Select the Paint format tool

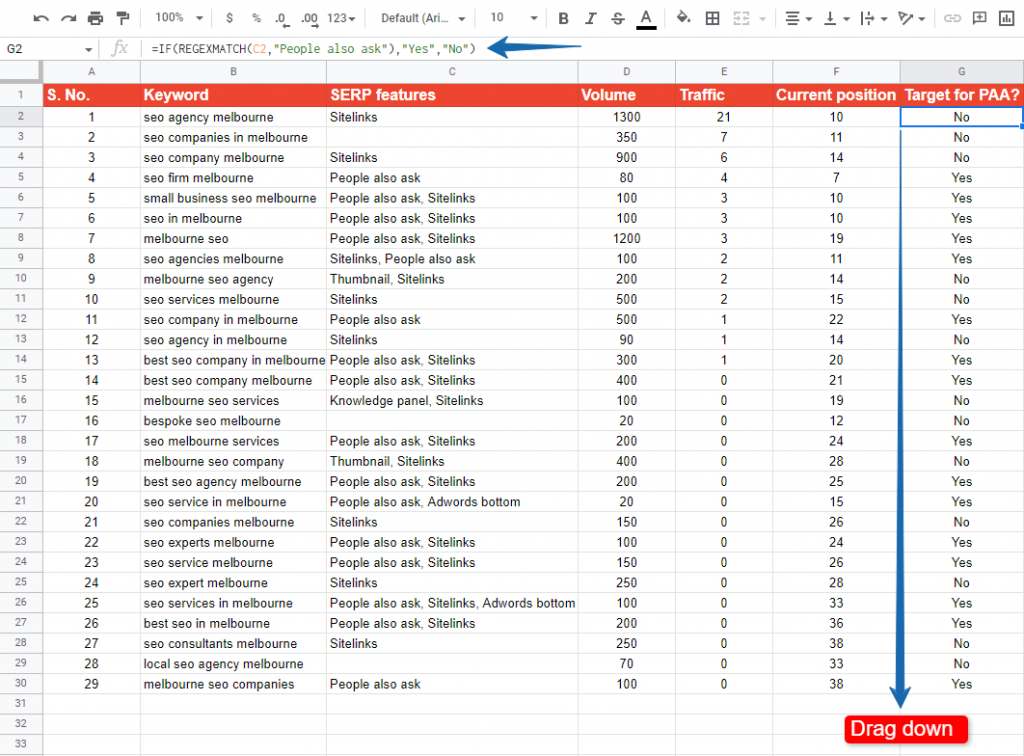pyautogui.click(x=123, y=18)
